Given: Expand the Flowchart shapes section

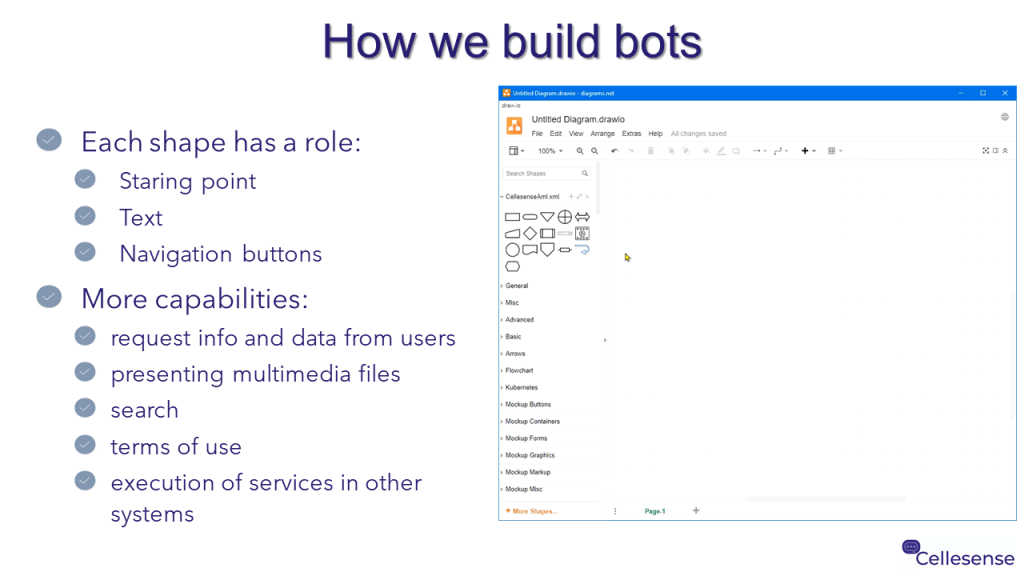Looking at the screenshot, I should [520, 371].
